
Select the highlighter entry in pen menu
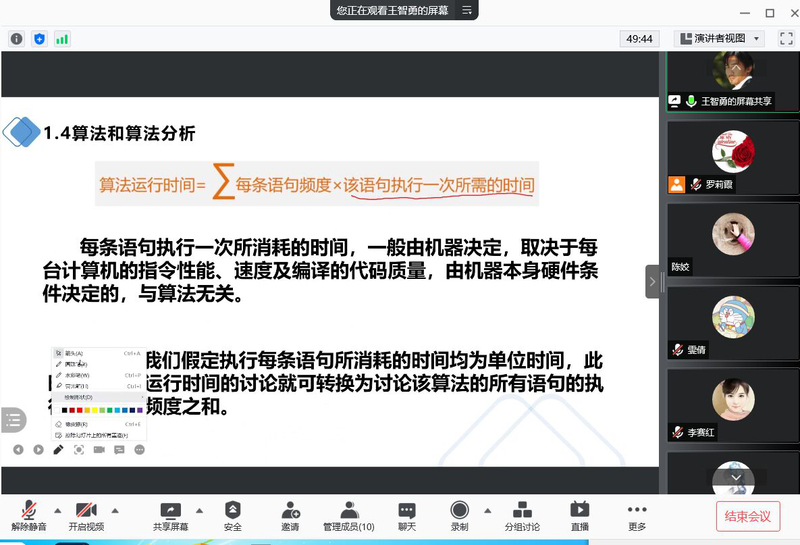point(99,386)
